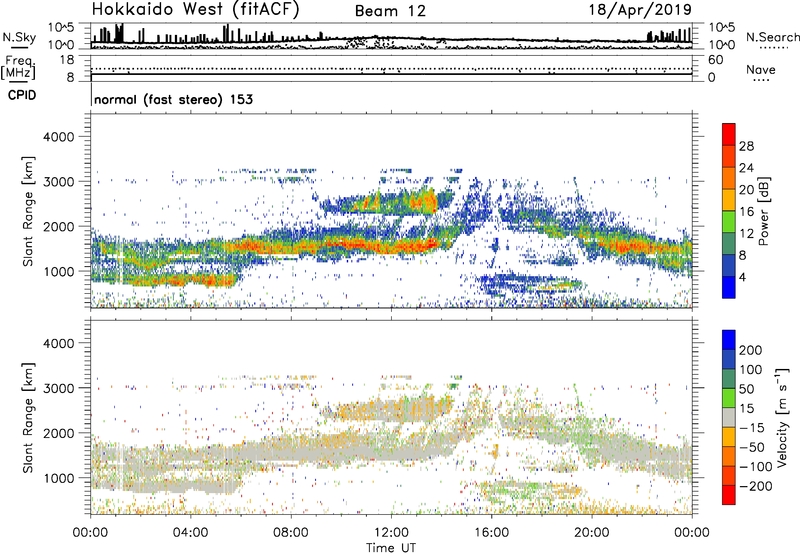Click the 'Nave' legend label

pos(761,69)
